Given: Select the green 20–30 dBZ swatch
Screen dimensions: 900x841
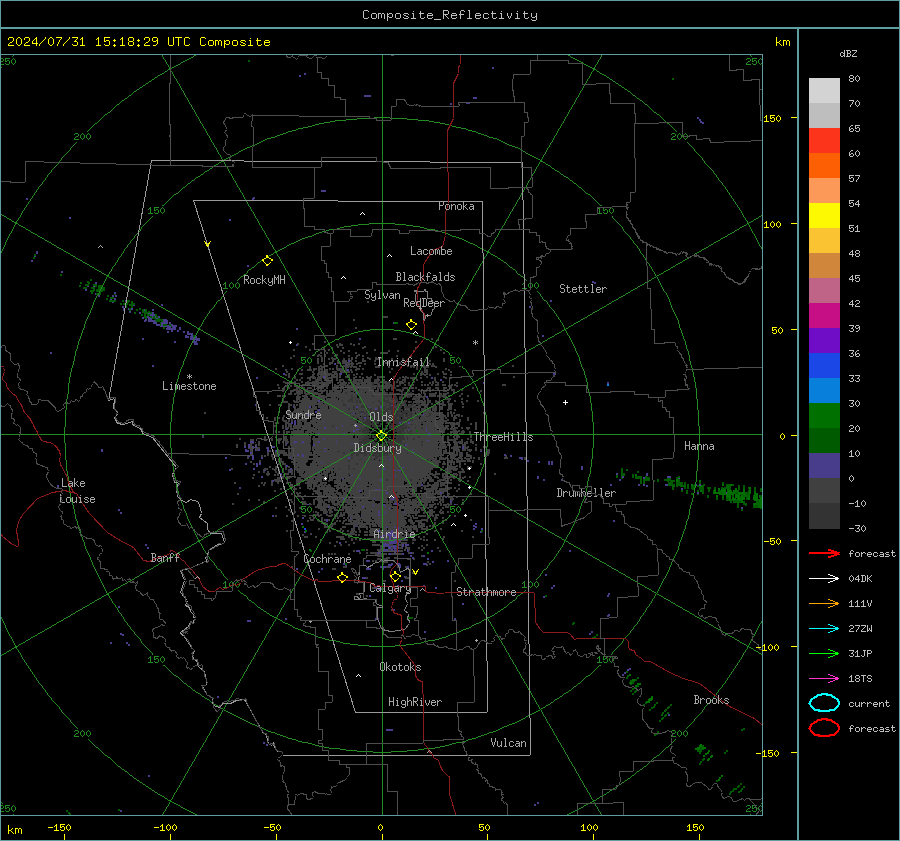Looking at the screenshot, I should [824, 416].
